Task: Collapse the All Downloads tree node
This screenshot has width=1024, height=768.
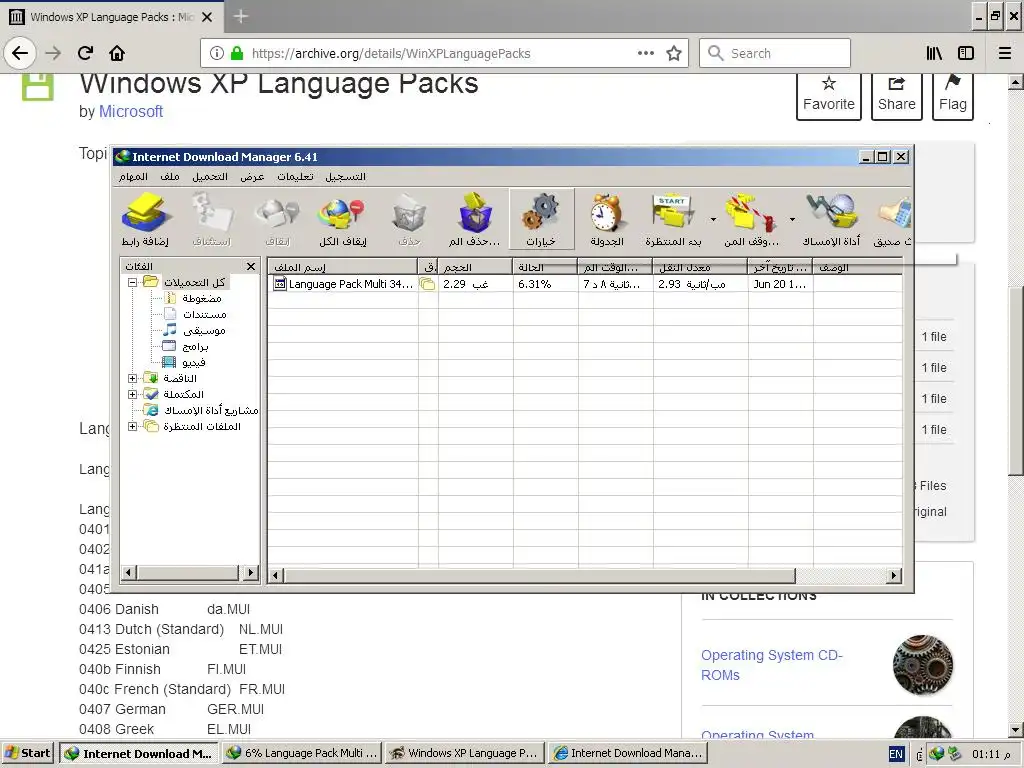Action: 132,283
